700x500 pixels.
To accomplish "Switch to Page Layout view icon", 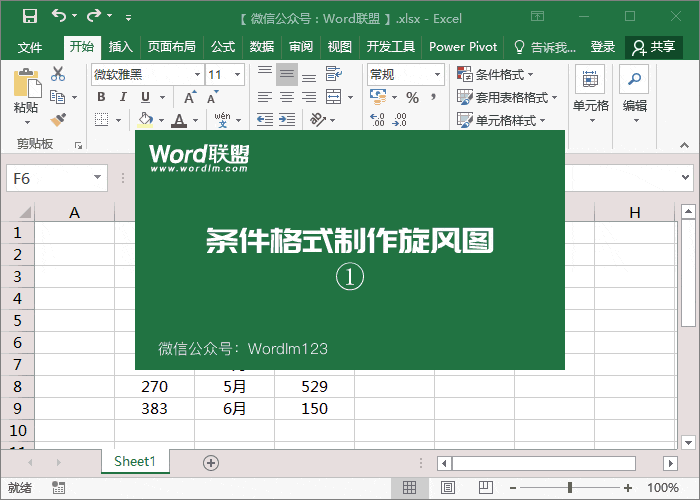I will (447, 488).
